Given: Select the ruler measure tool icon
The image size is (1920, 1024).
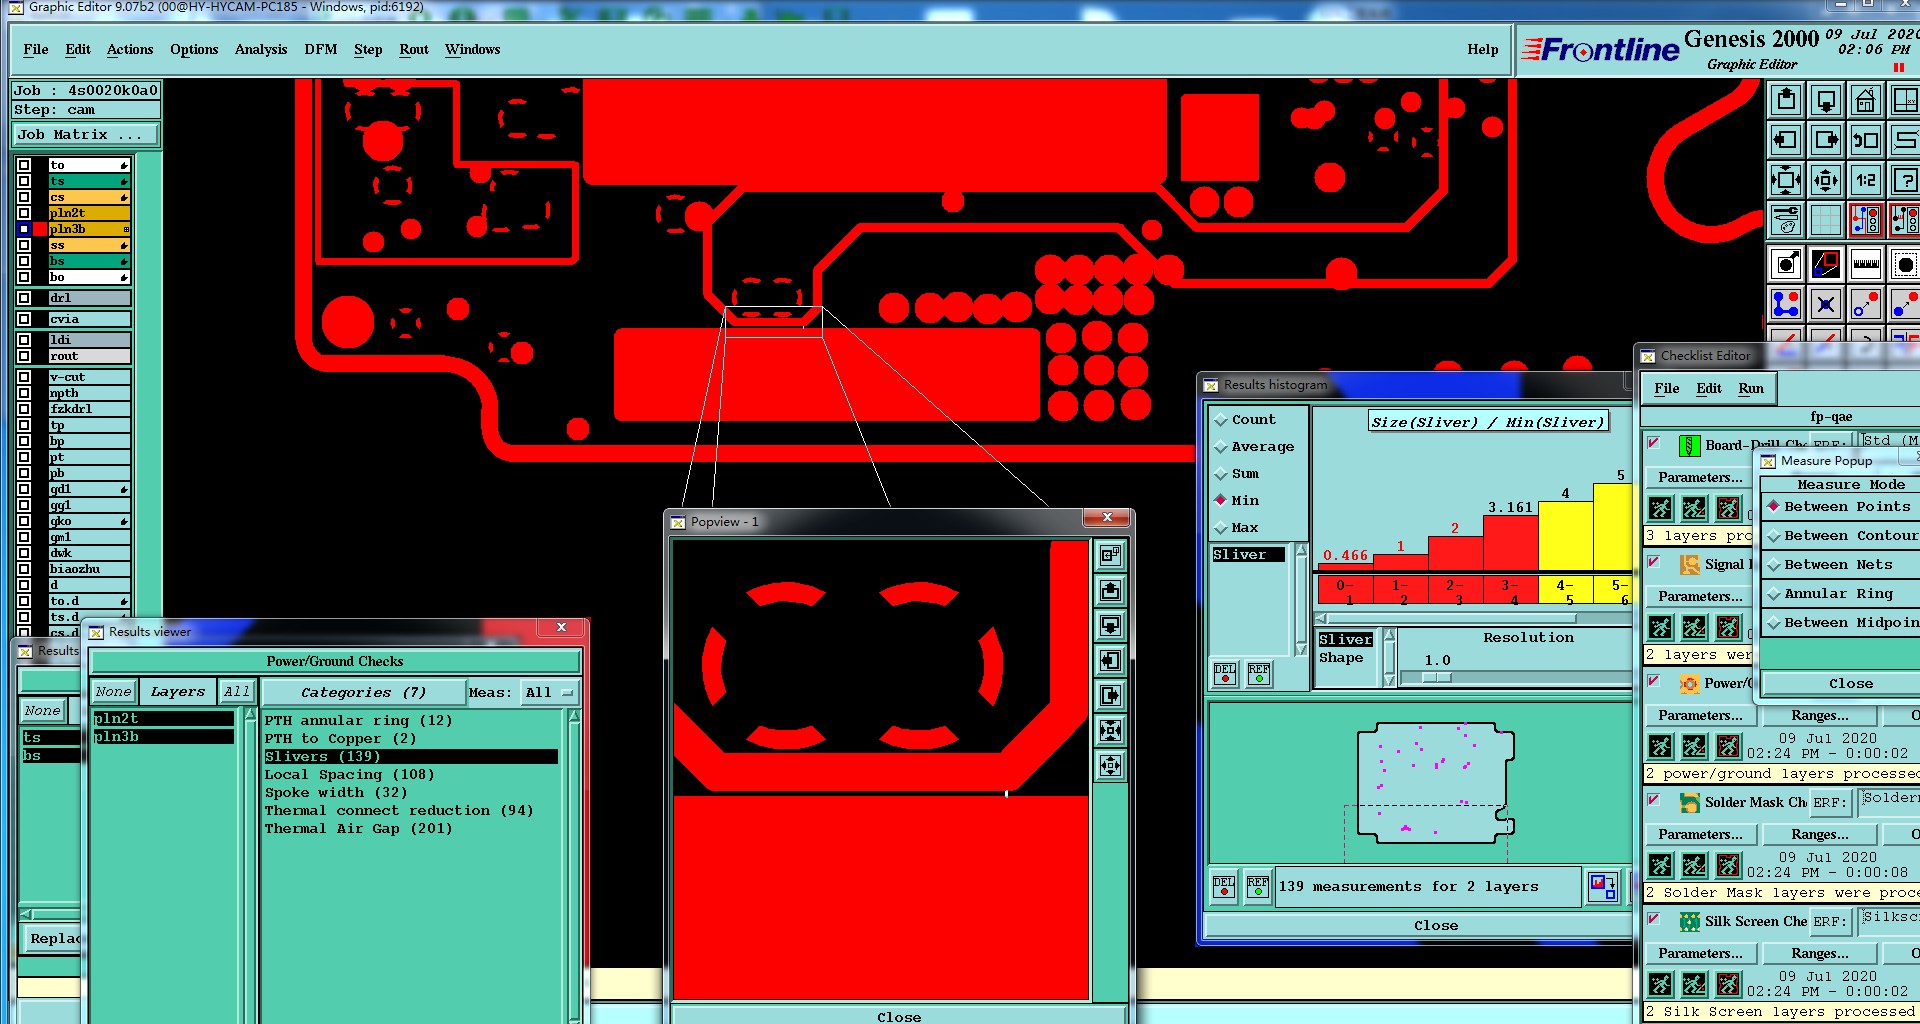Looking at the screenshot, I should tap(1866, 265).
